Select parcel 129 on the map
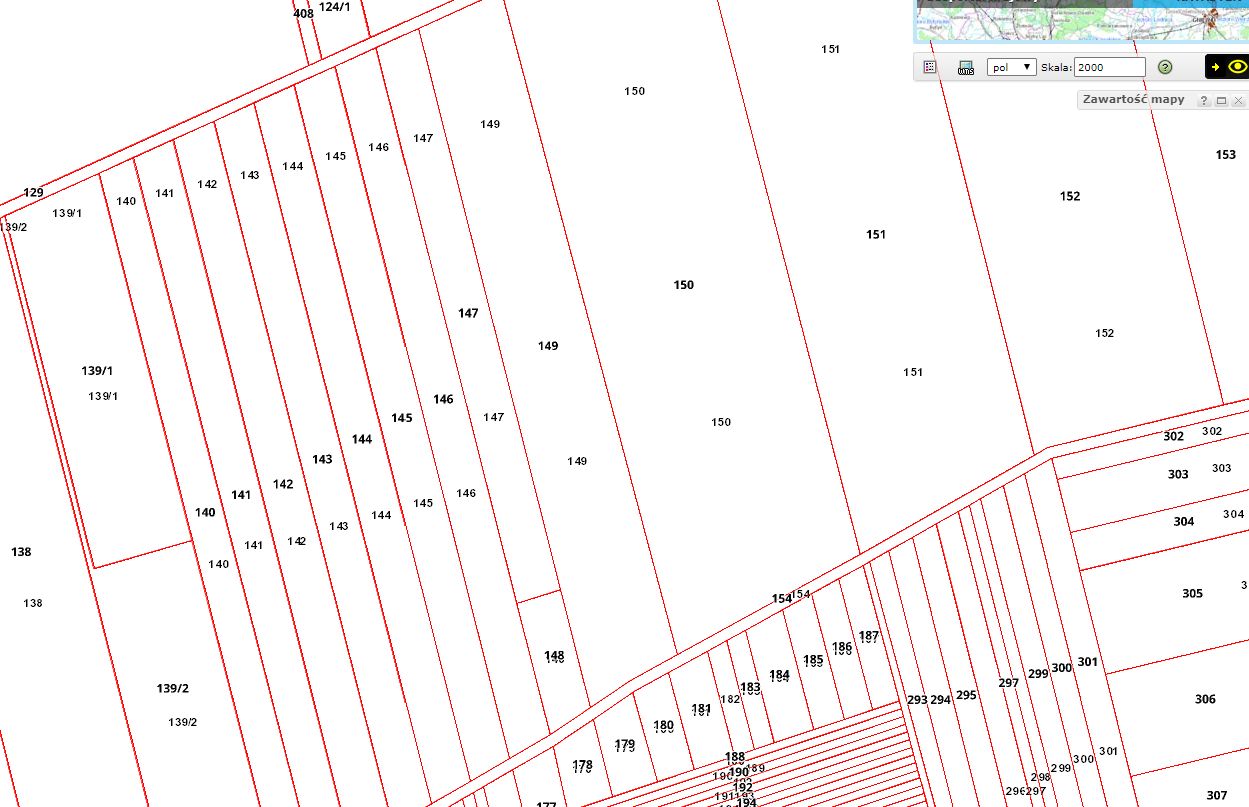Screen dimensions: 1249x807 [x=33, y=193]
